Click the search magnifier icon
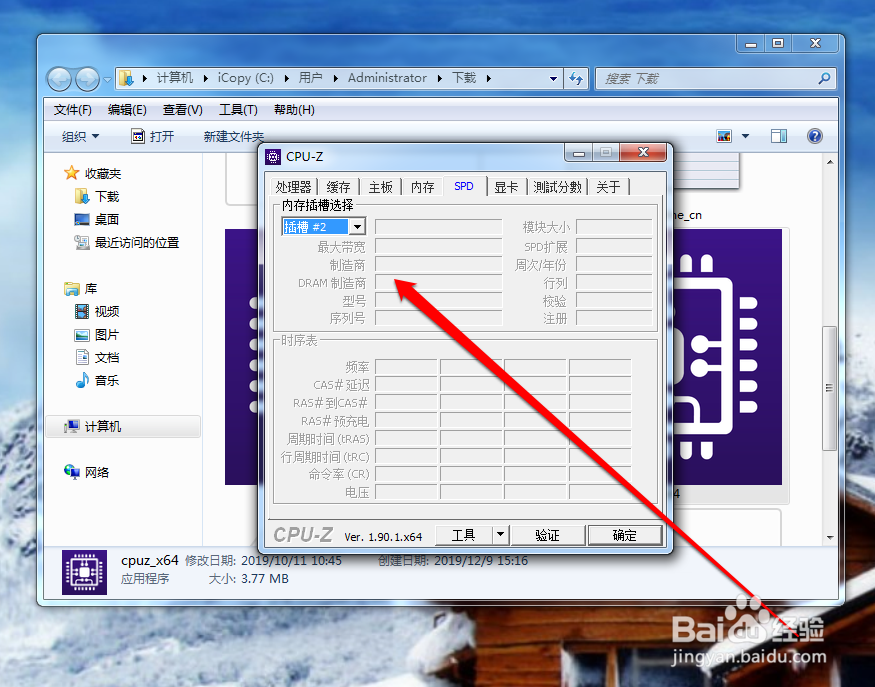The width and height of the screenshot is (875, 687). click(x=824, y=79)
